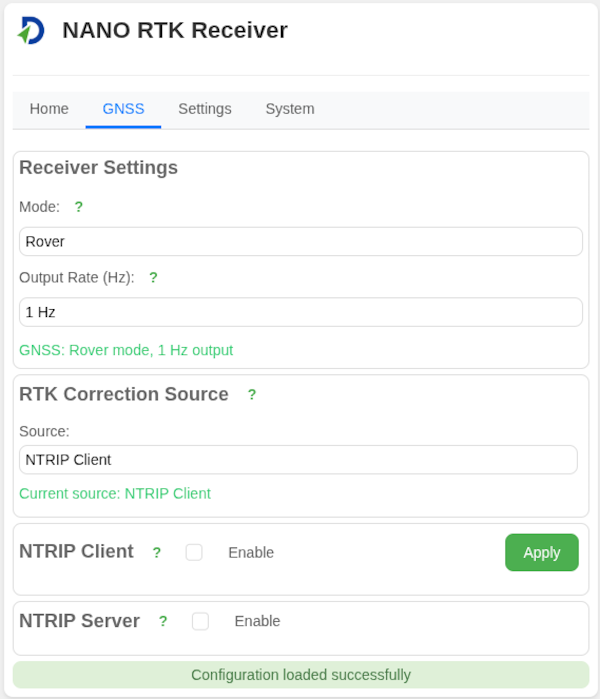Image resolution: width=600 pixels, height=699 pixels.
Task: Open the NTRIP Client help icon
Action: coord(157,552)
